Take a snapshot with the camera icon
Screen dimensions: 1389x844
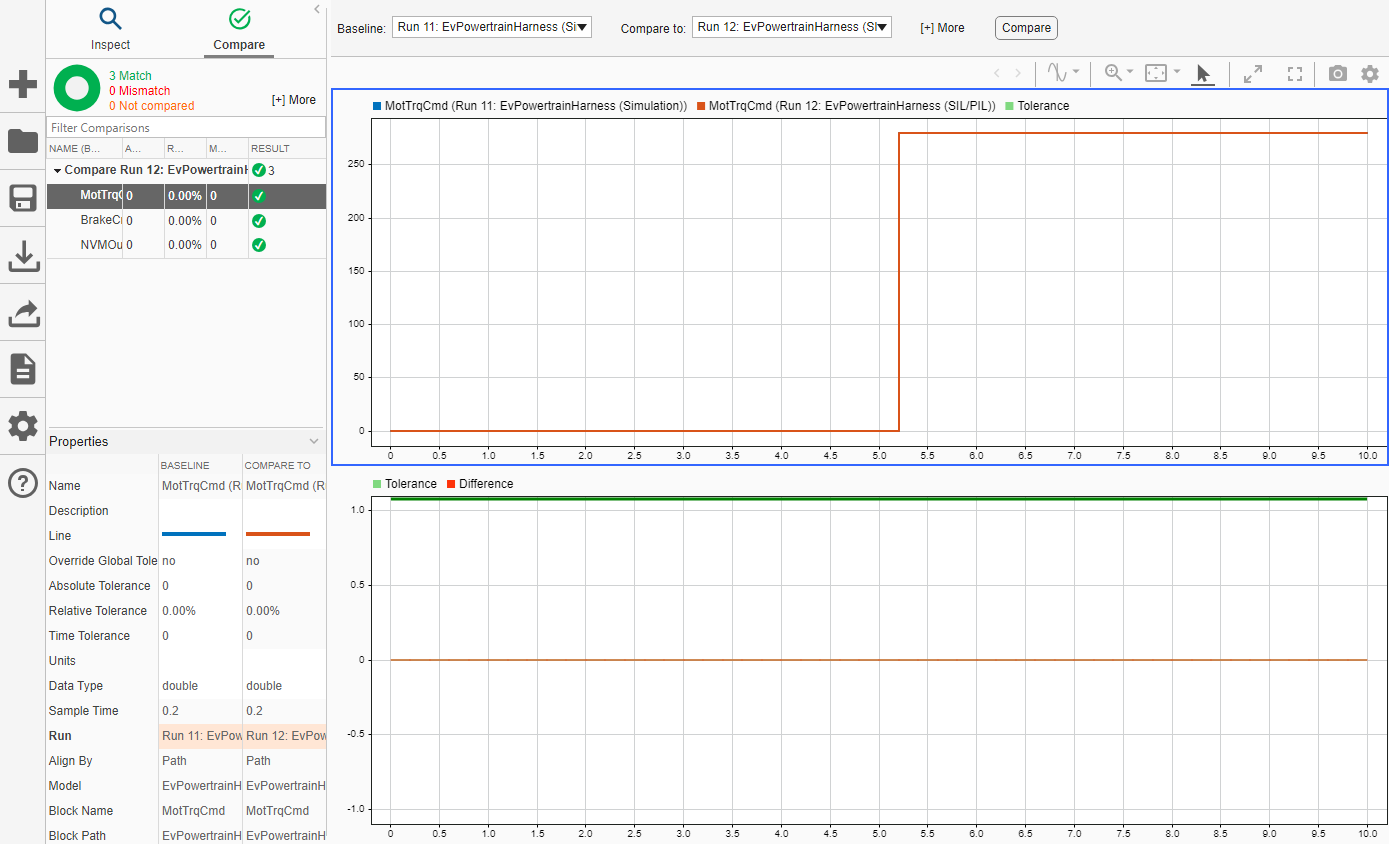point(1337,73)
